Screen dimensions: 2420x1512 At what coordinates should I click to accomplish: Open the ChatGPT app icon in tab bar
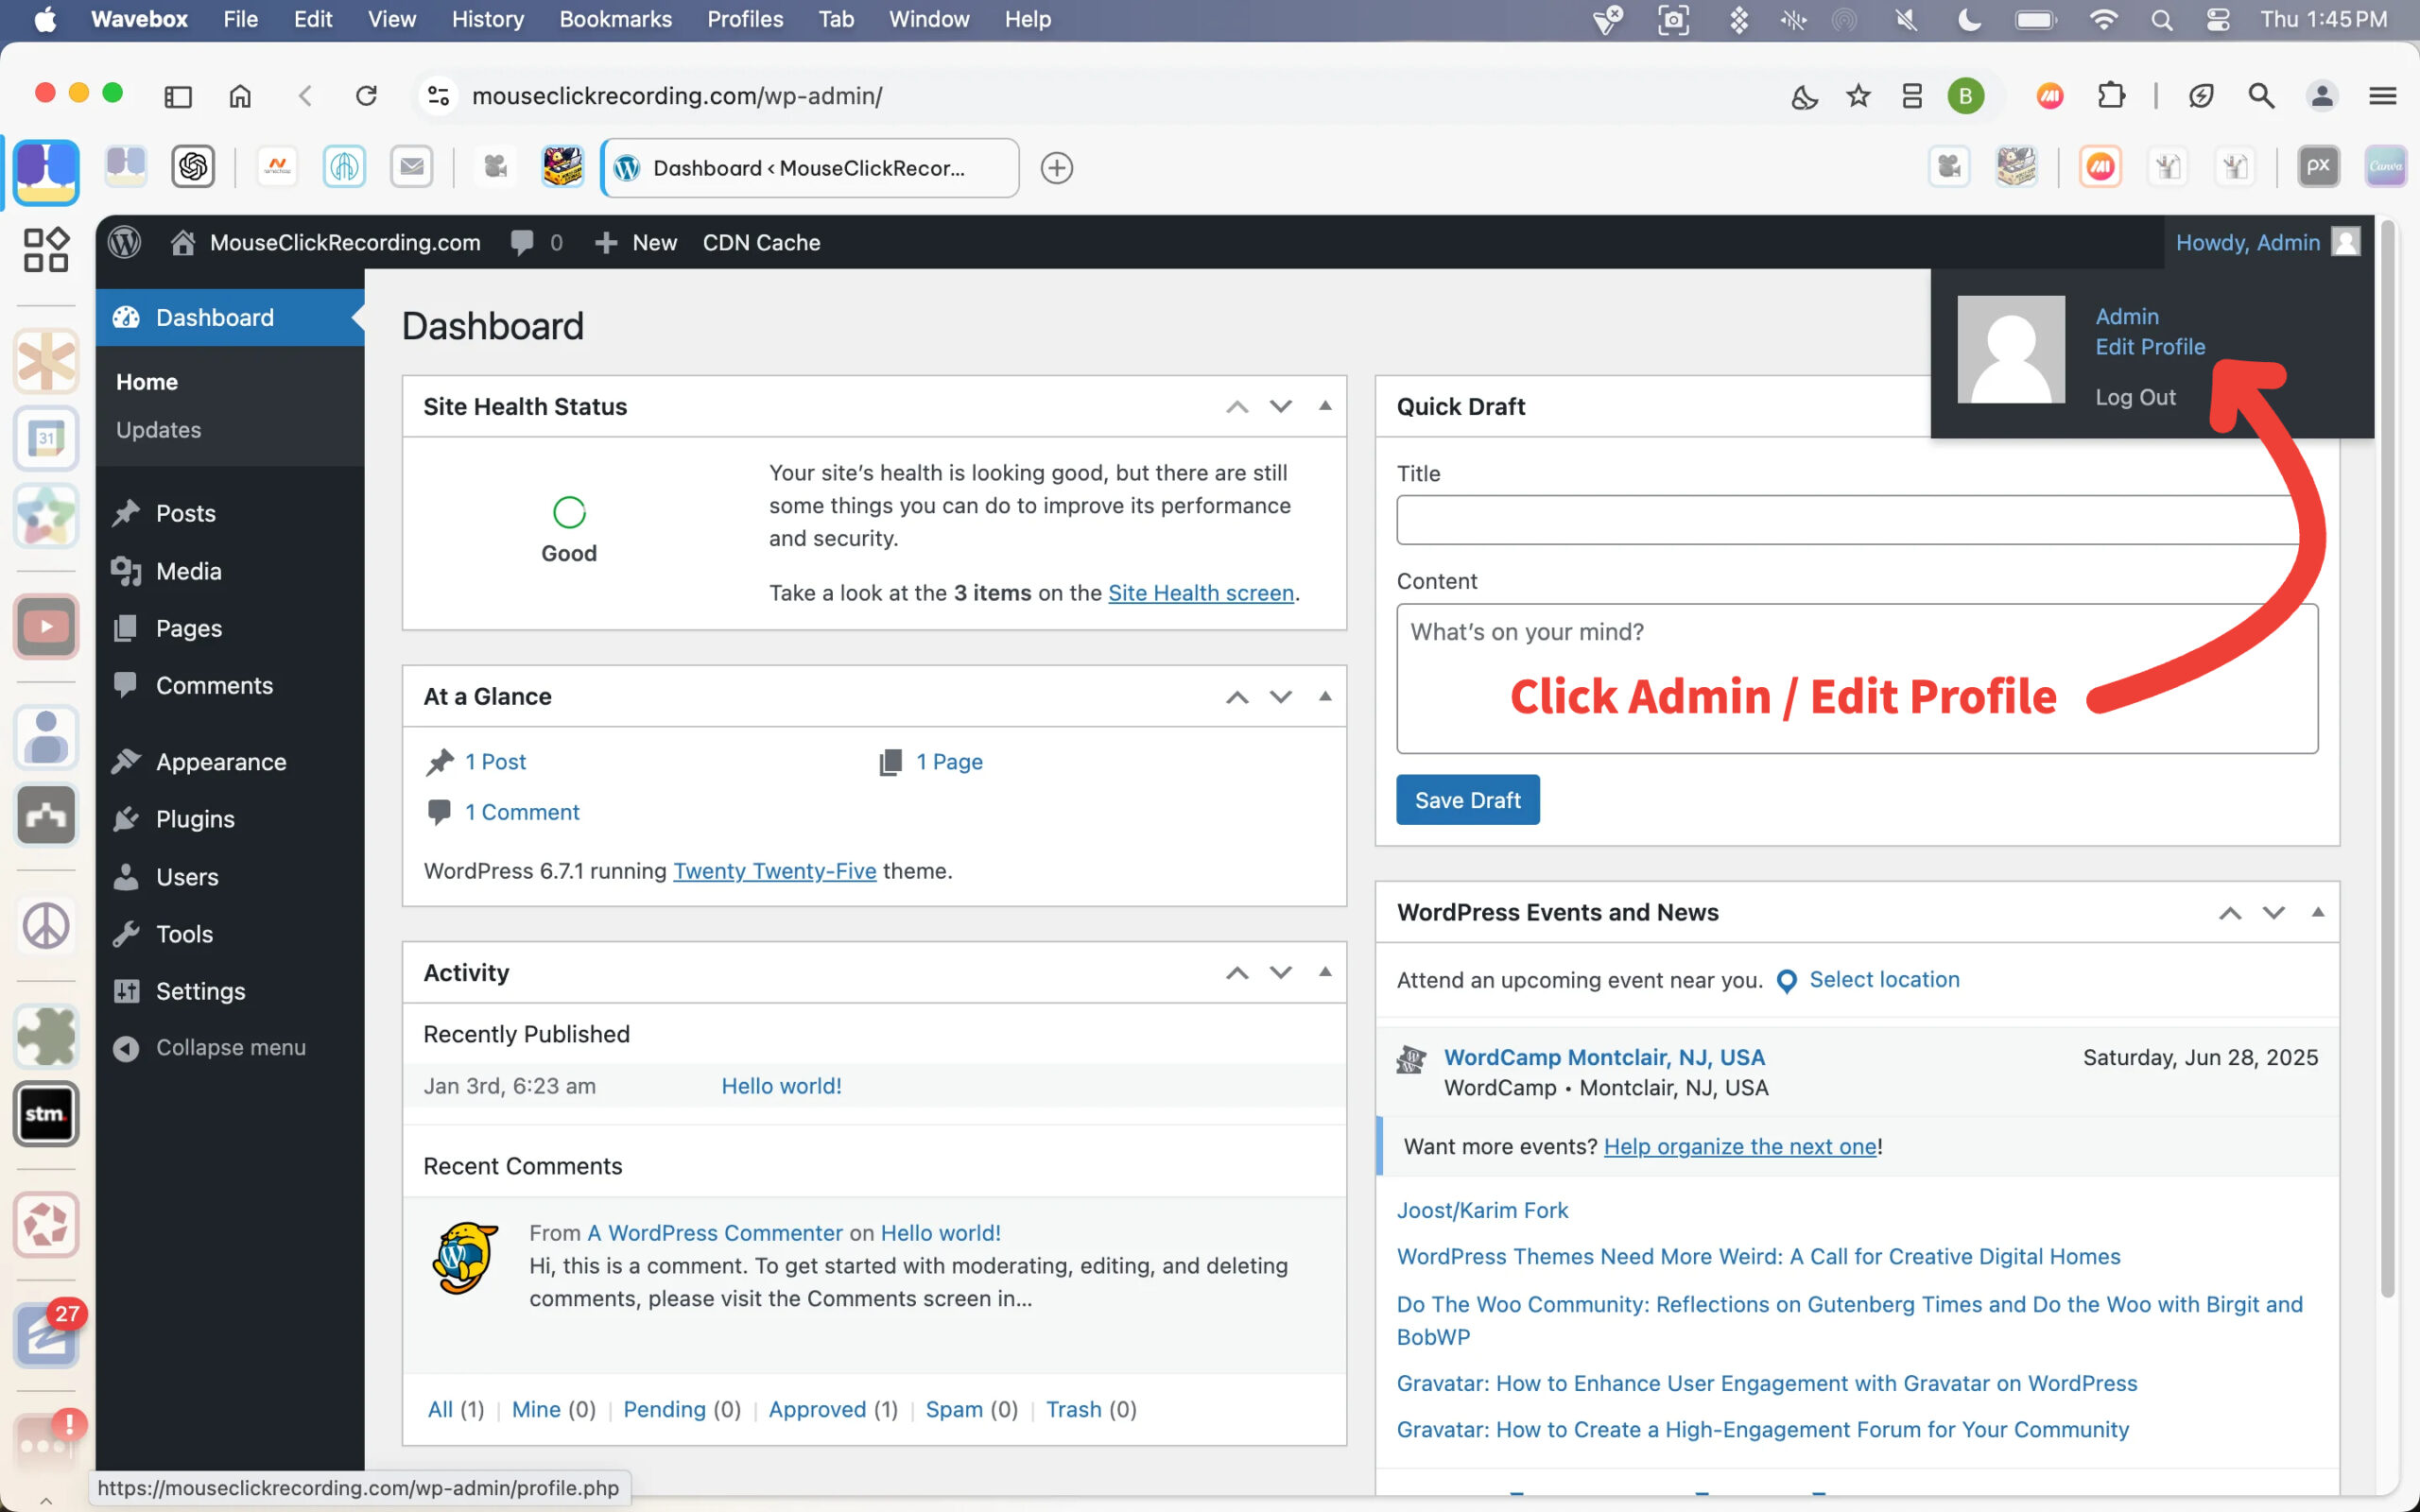point(193,167)
